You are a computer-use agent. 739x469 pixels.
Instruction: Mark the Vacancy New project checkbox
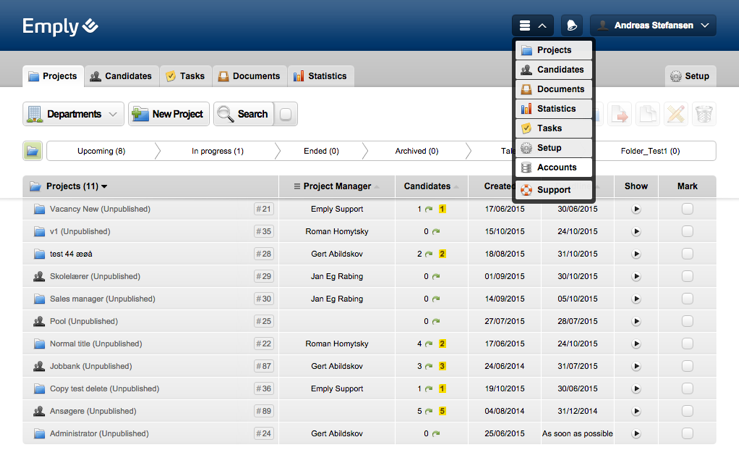pyautogui.click(x=687, y=209)
